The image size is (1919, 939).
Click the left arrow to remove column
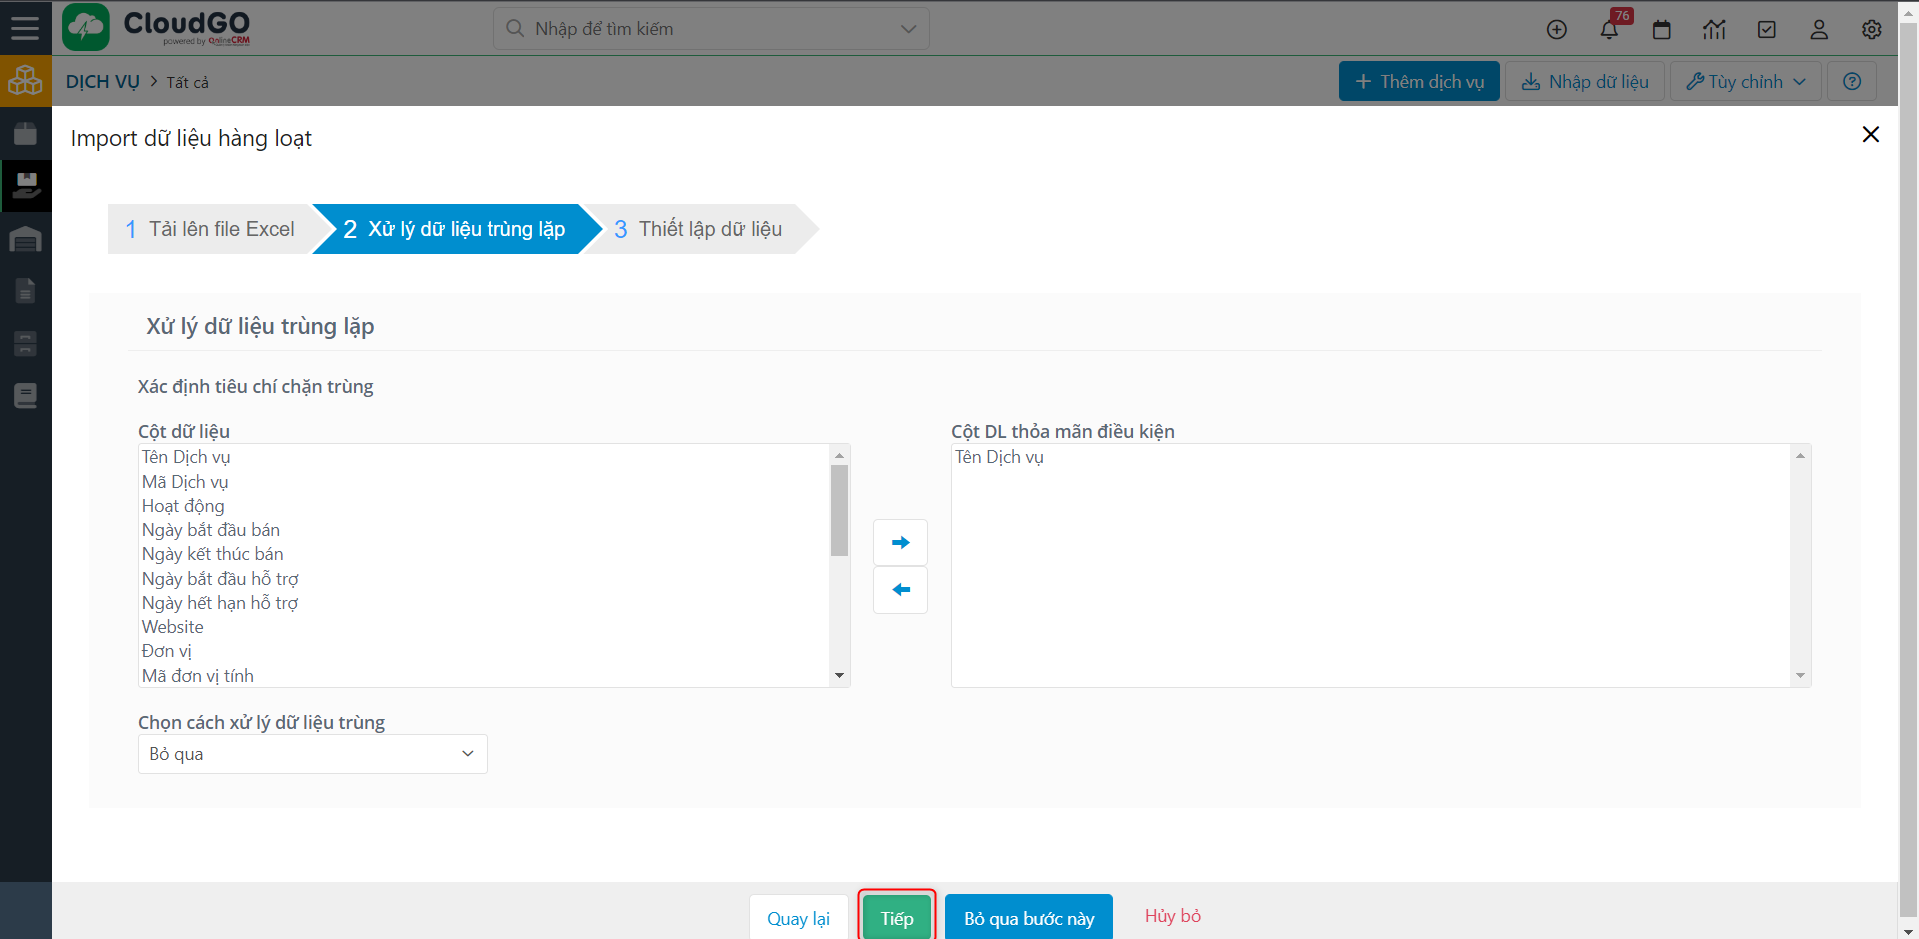(900, 590)
